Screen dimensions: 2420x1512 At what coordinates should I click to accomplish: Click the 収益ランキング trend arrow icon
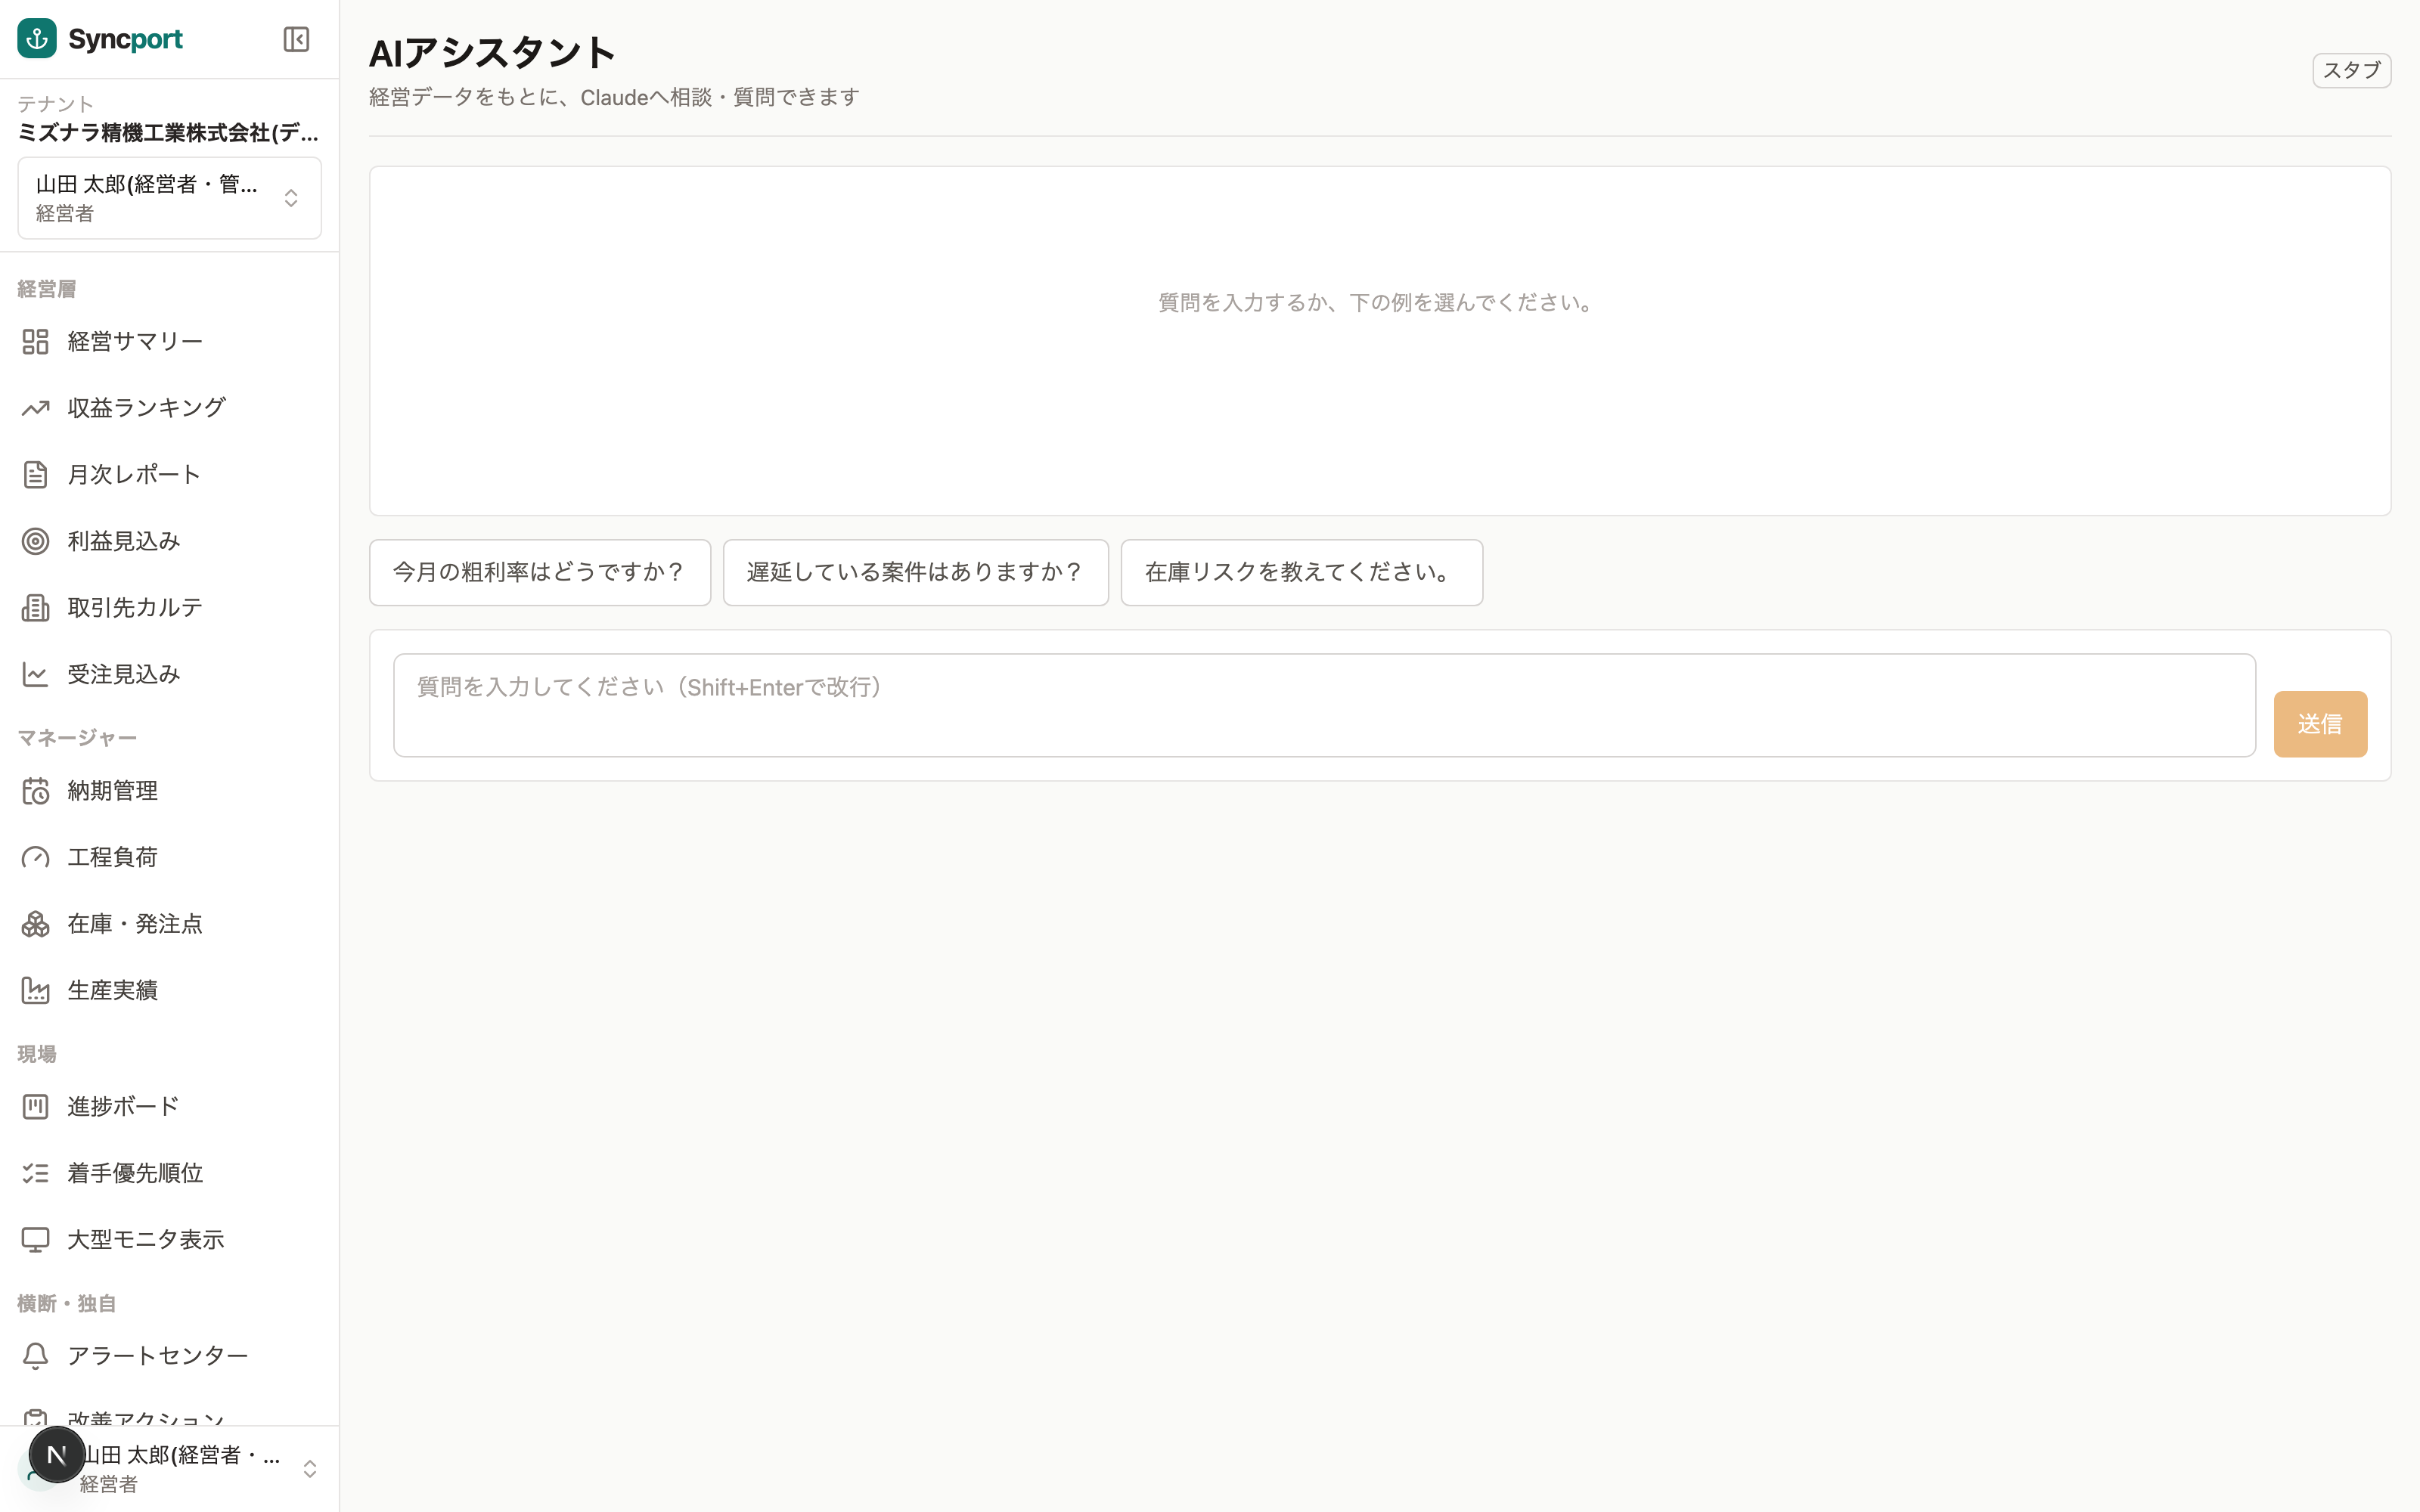click(x=35, y=408)
